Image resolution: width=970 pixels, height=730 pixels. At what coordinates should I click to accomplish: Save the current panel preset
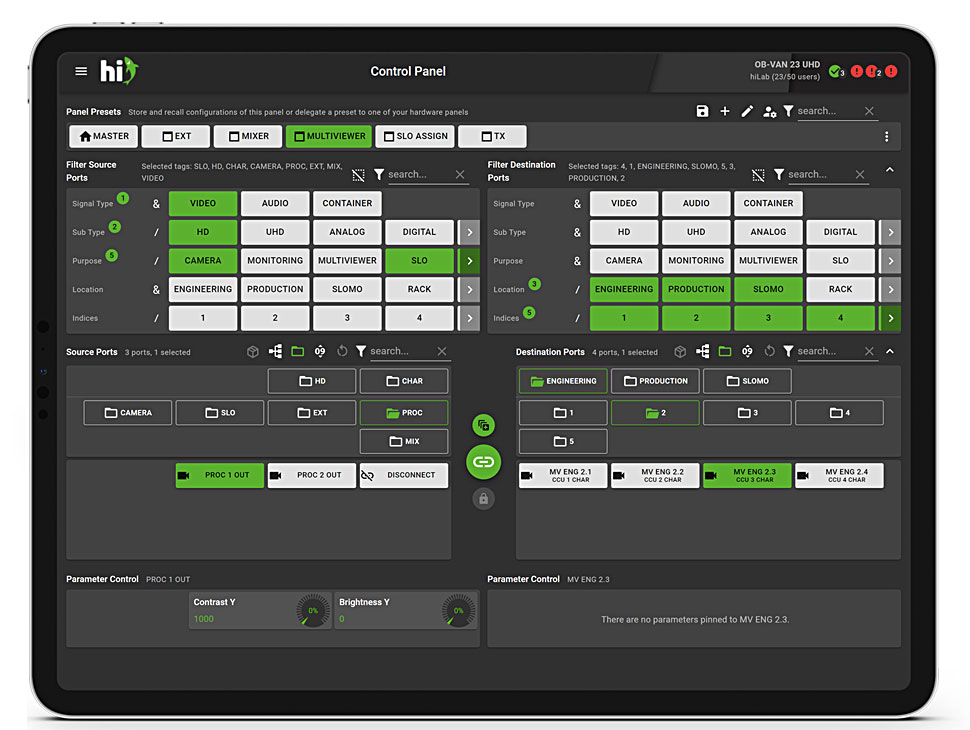tap(702, 111)
